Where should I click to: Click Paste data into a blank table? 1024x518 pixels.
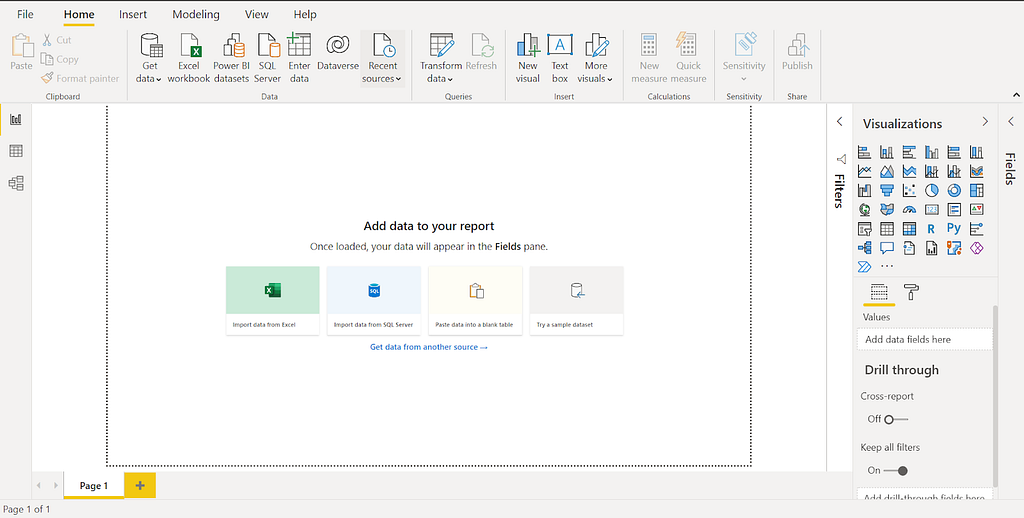475,300
